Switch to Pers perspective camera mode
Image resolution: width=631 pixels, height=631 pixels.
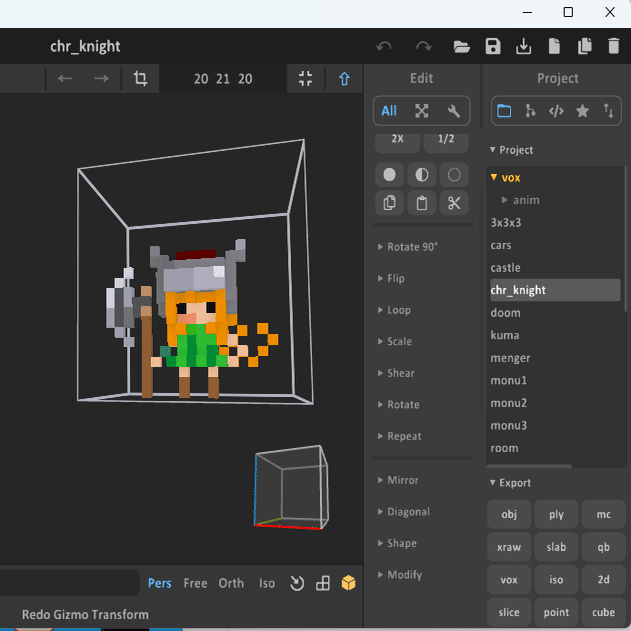(159, 583)
